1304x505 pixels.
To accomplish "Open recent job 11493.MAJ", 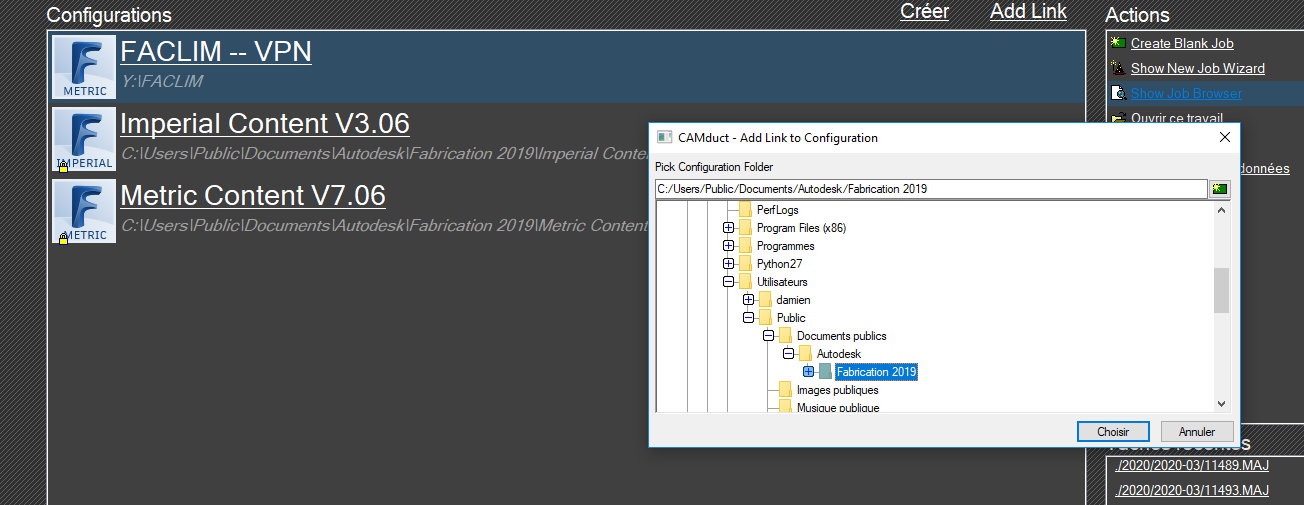I will [1192, 490].
